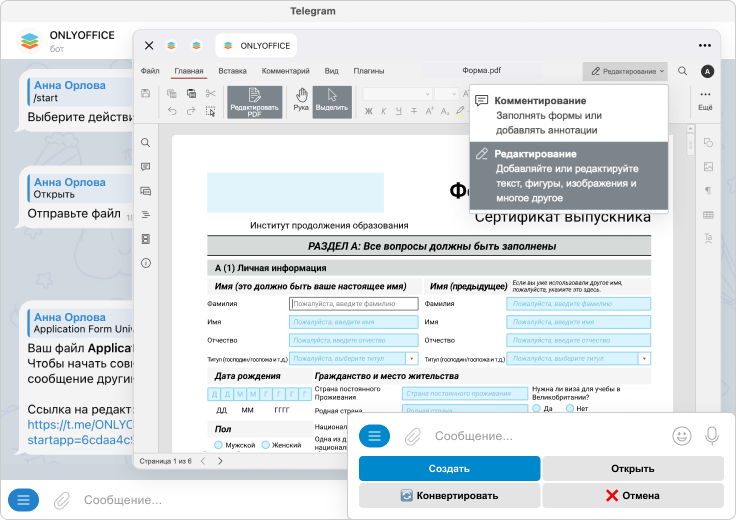Apply superscript formatting
The width and height of the screenshot is (736, 520).
(x=429, y=111)
